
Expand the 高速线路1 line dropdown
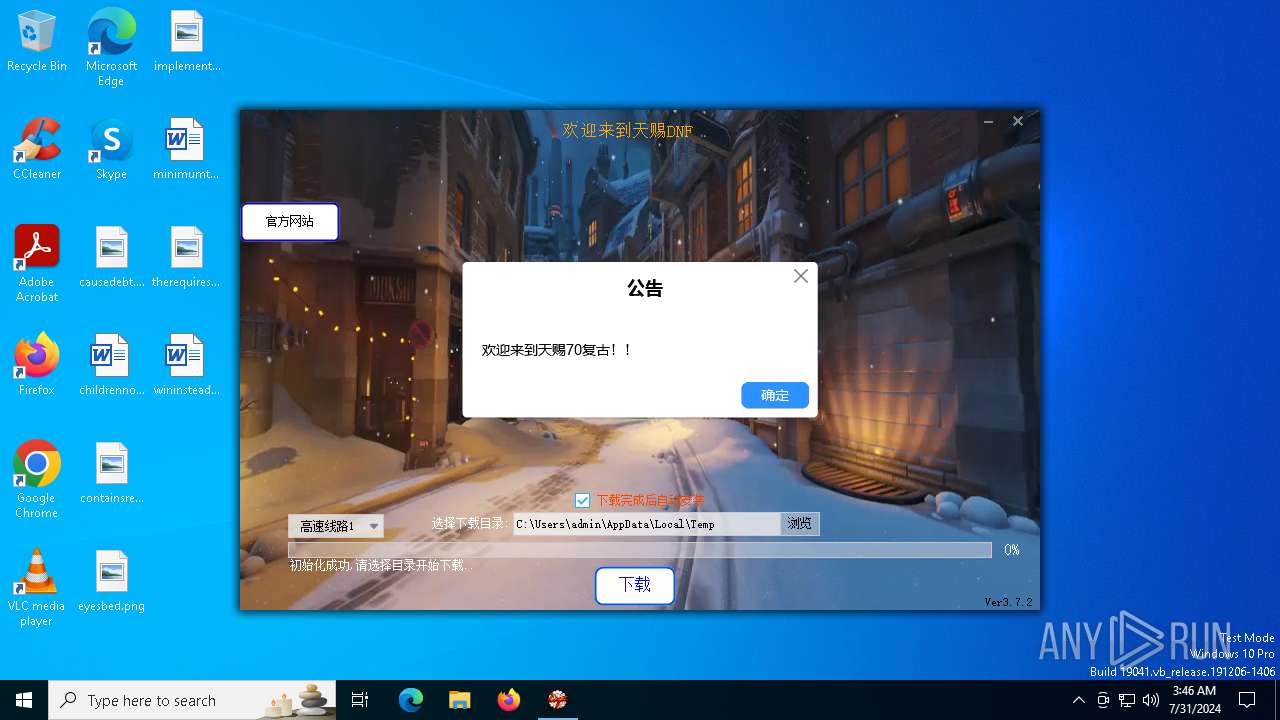pyautogui.click(x=336, y=526)
